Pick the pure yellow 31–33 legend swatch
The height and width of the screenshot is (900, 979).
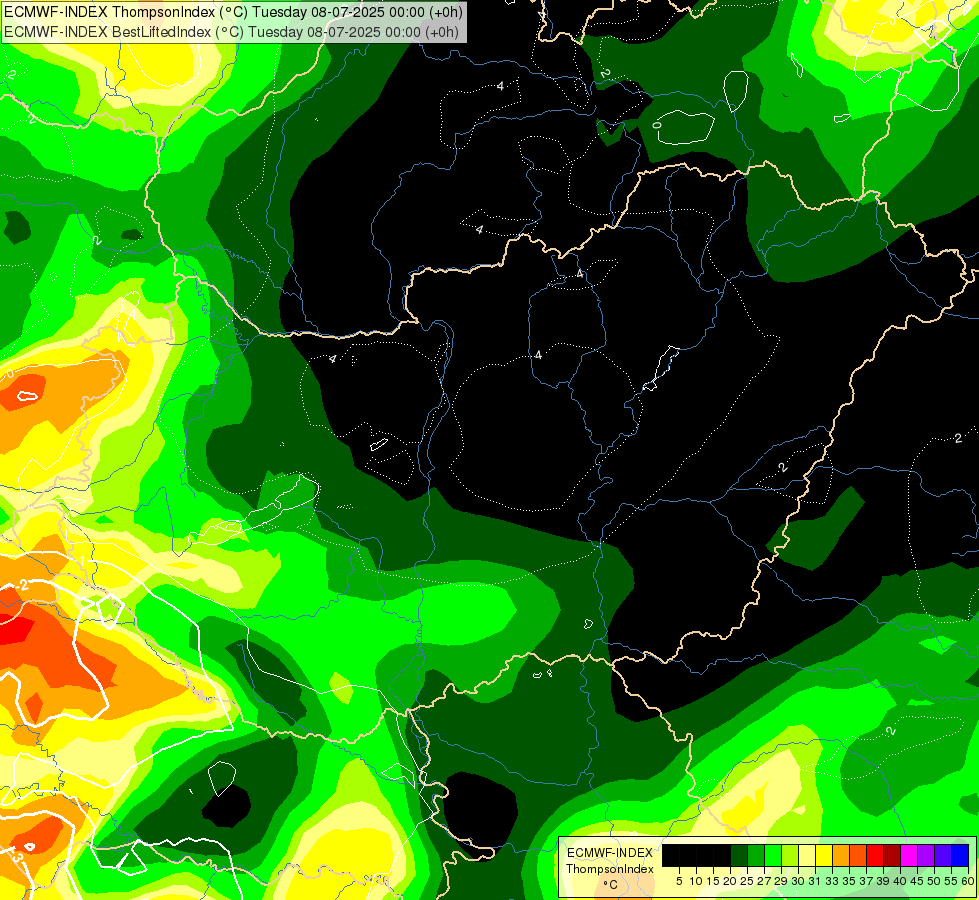pyautogui.click(x=824, y=855)
